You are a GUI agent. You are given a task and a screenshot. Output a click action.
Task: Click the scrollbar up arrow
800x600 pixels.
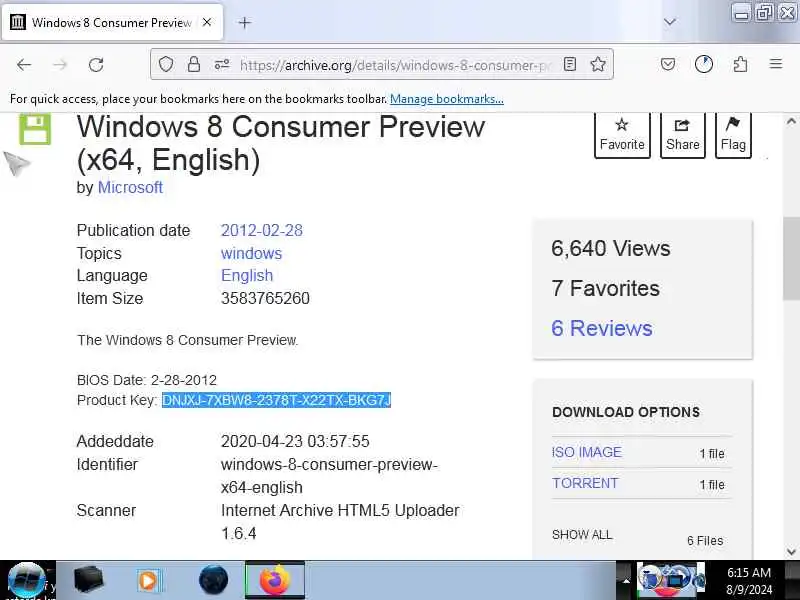[791, 121]
